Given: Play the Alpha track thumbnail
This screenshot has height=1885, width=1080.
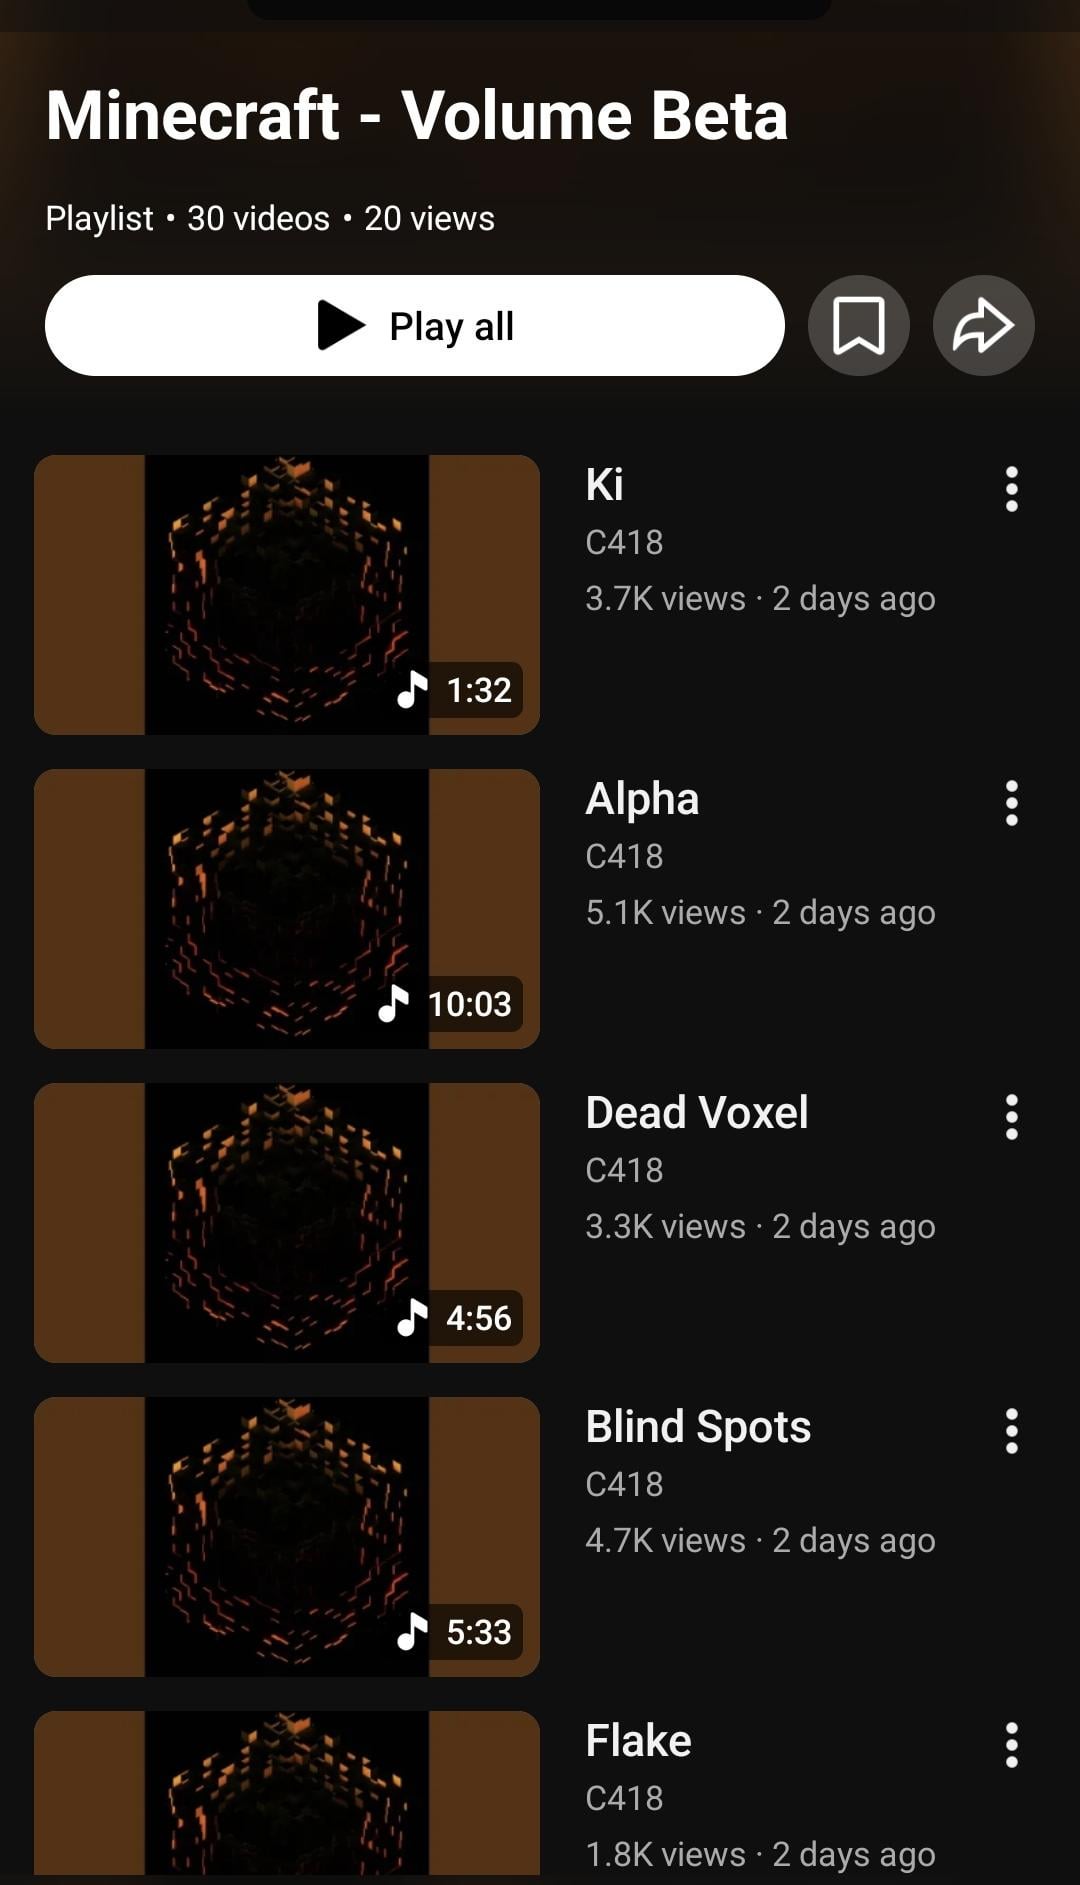Looking at the screenshot, I should pos(287,909).
